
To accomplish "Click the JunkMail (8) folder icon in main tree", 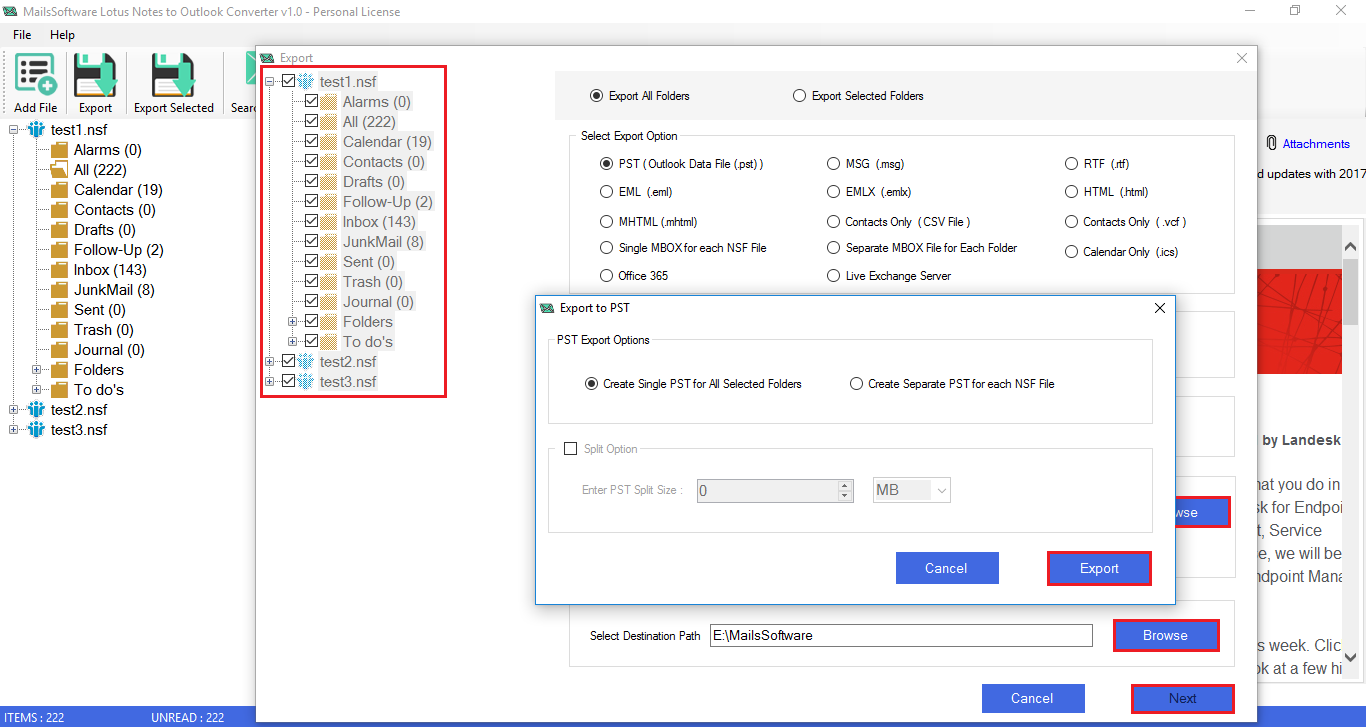I will [59, 290].
